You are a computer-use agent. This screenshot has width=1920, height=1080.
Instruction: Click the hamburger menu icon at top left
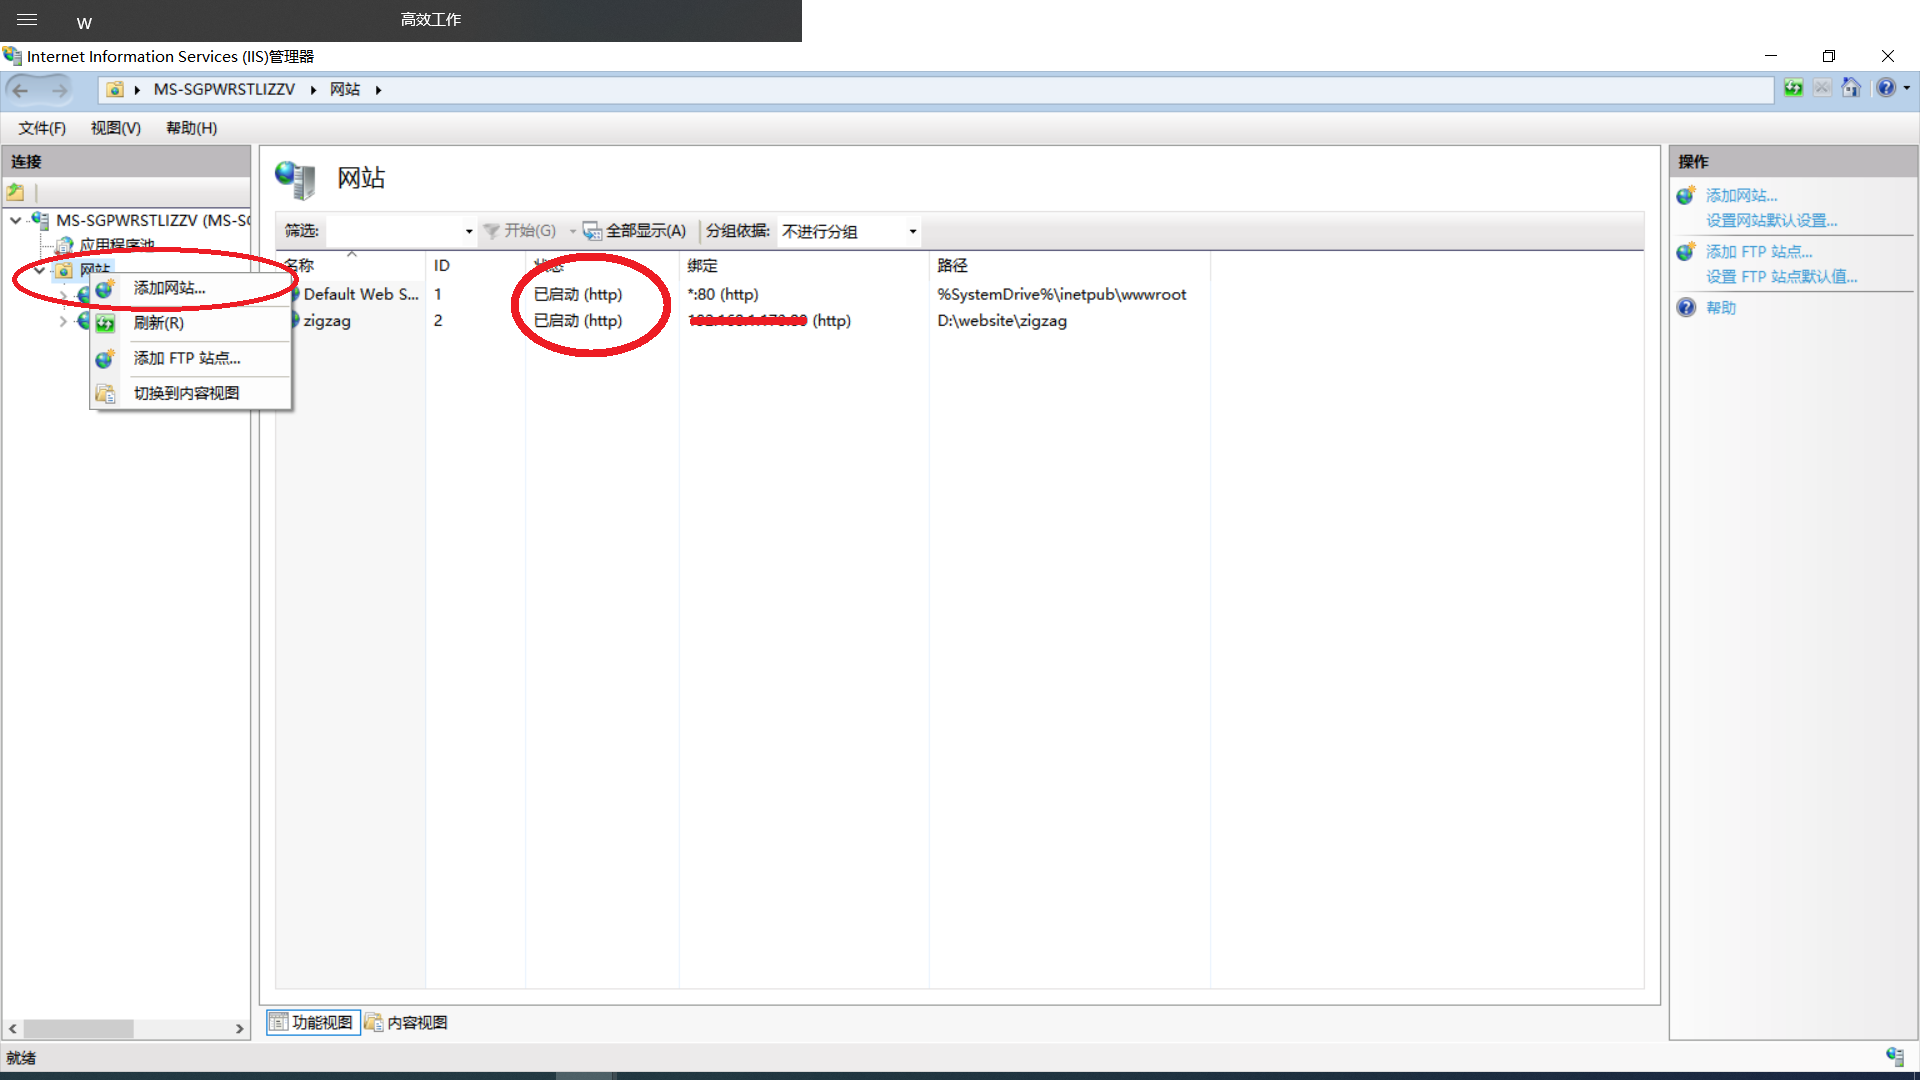pyautogui.click(x=27, y=20)
